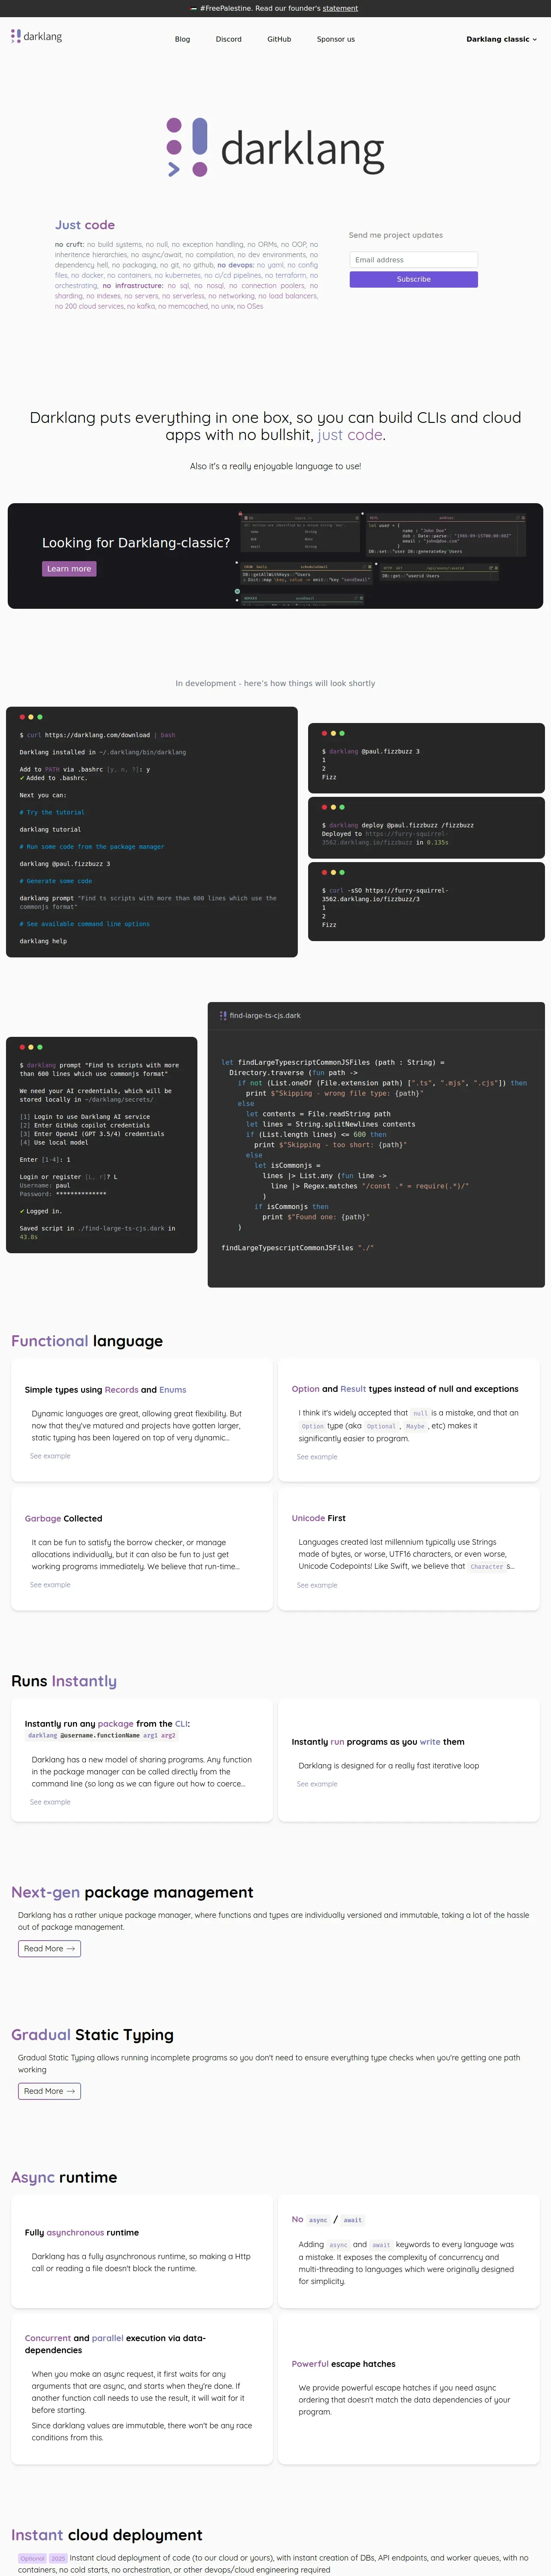This screenshot has height=2576, width=551.
Task: Read More about Gradual Static Typing
Action: (49, 2091)
